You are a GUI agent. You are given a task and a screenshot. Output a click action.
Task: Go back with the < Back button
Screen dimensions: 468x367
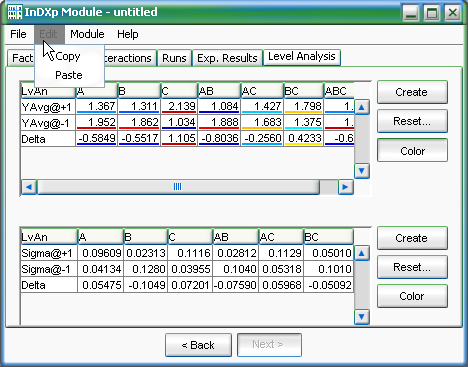(x=198, y=345)
